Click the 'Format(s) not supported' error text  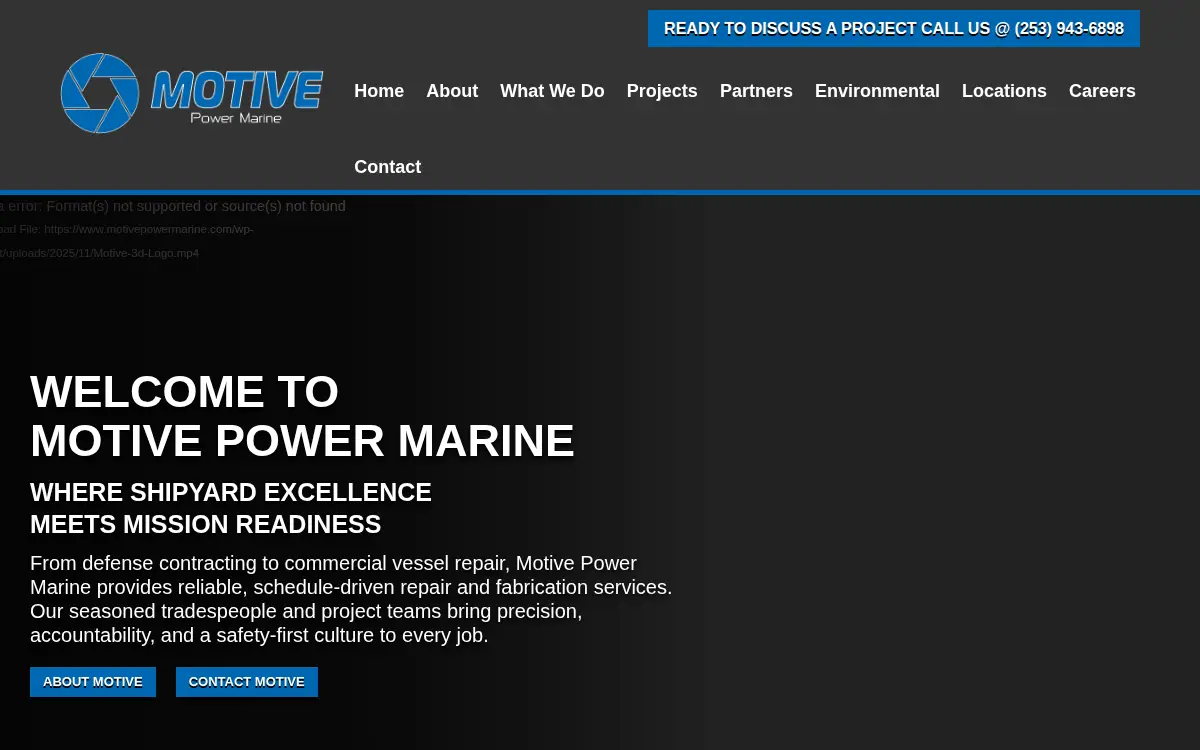(x=172, y=206)
